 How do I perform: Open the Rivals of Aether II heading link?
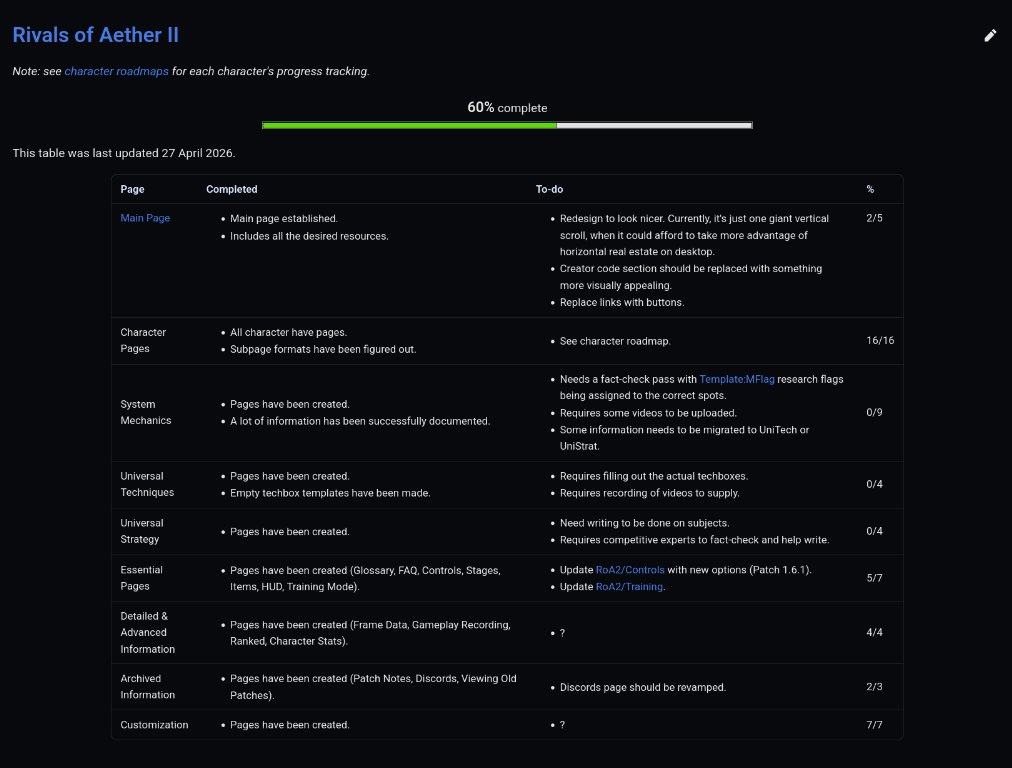point(96,35)
